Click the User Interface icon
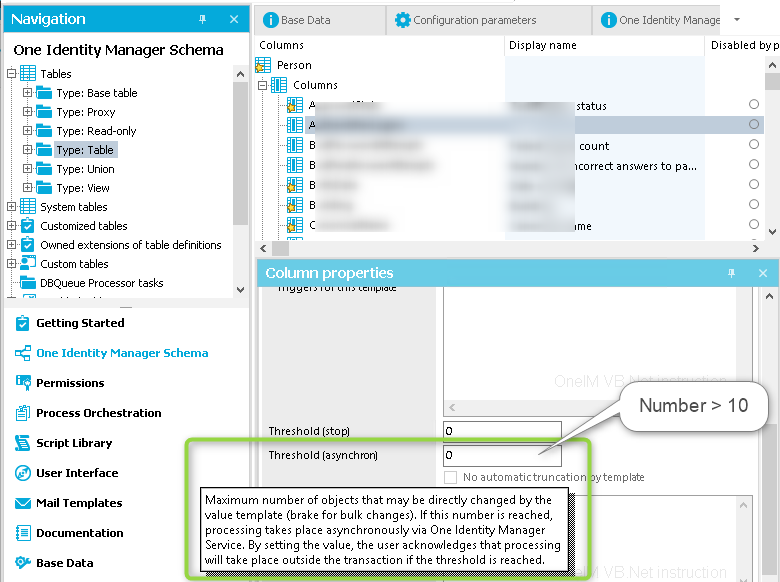 coord(23,473)
